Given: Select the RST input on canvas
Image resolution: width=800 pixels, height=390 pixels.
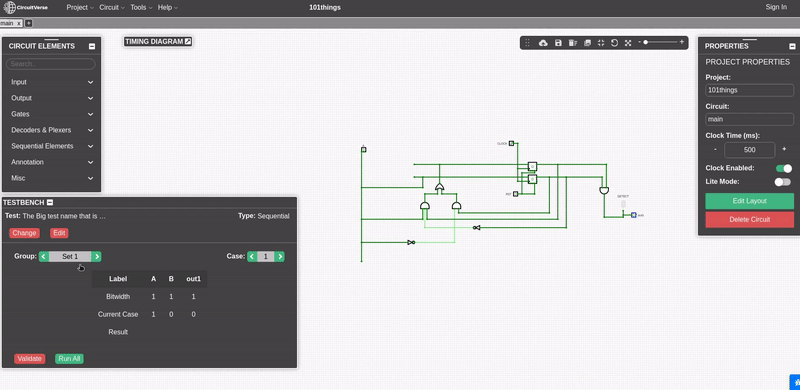Looking at the screenshot, I should tap(515, 194).
